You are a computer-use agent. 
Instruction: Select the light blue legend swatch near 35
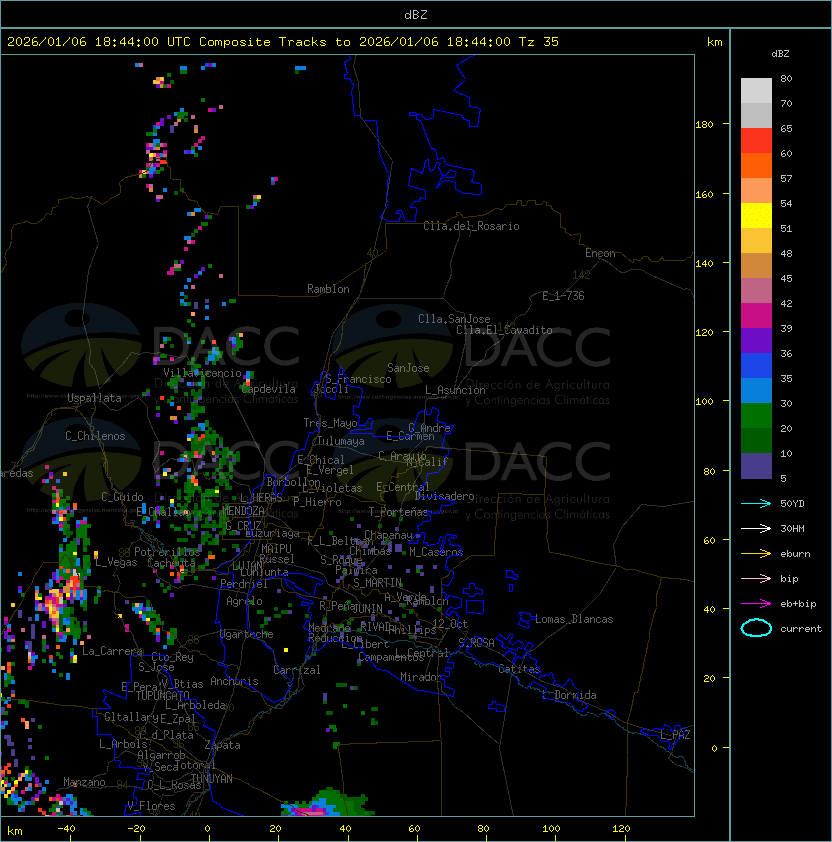[x=756, y=390]
